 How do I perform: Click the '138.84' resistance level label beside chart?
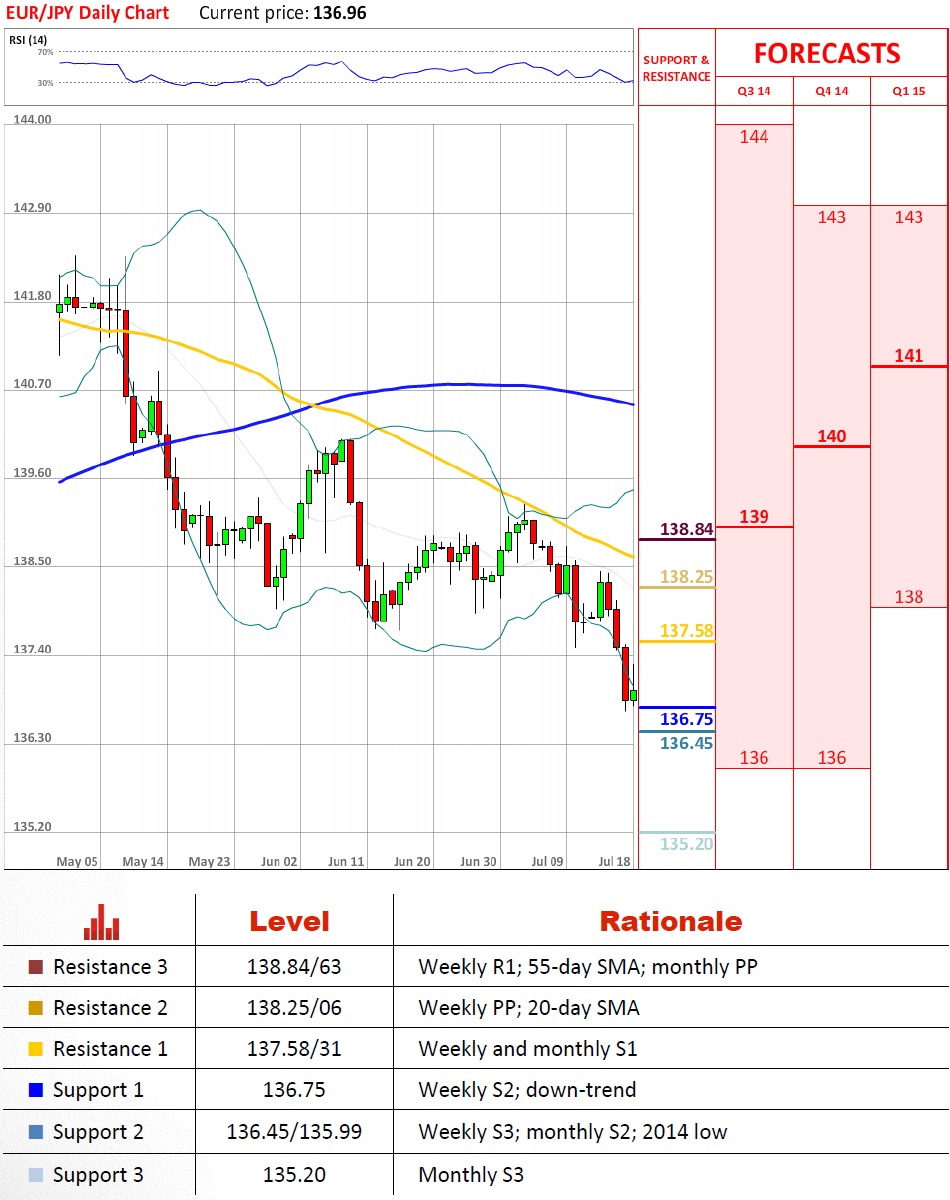(687, 528)
